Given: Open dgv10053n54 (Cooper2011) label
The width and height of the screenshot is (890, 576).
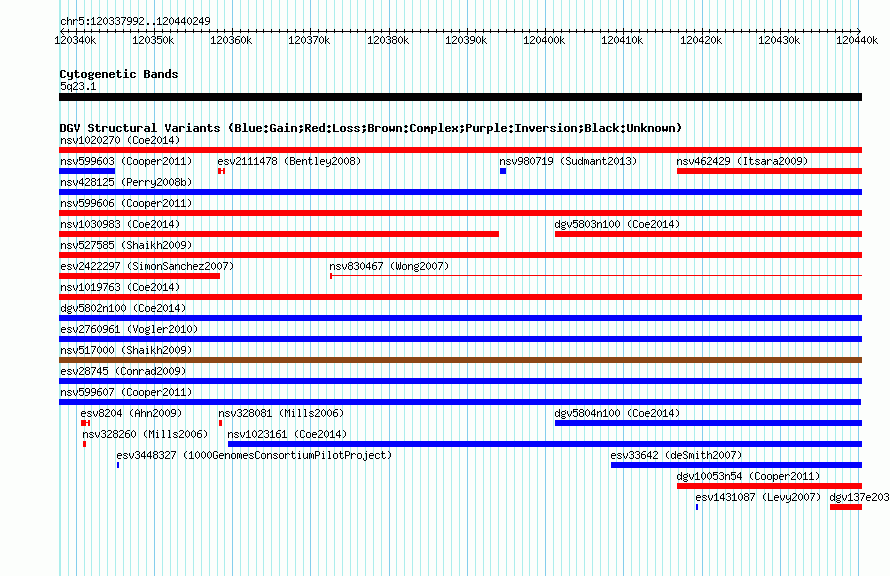Looking at the screenshot, I should 748,476.
